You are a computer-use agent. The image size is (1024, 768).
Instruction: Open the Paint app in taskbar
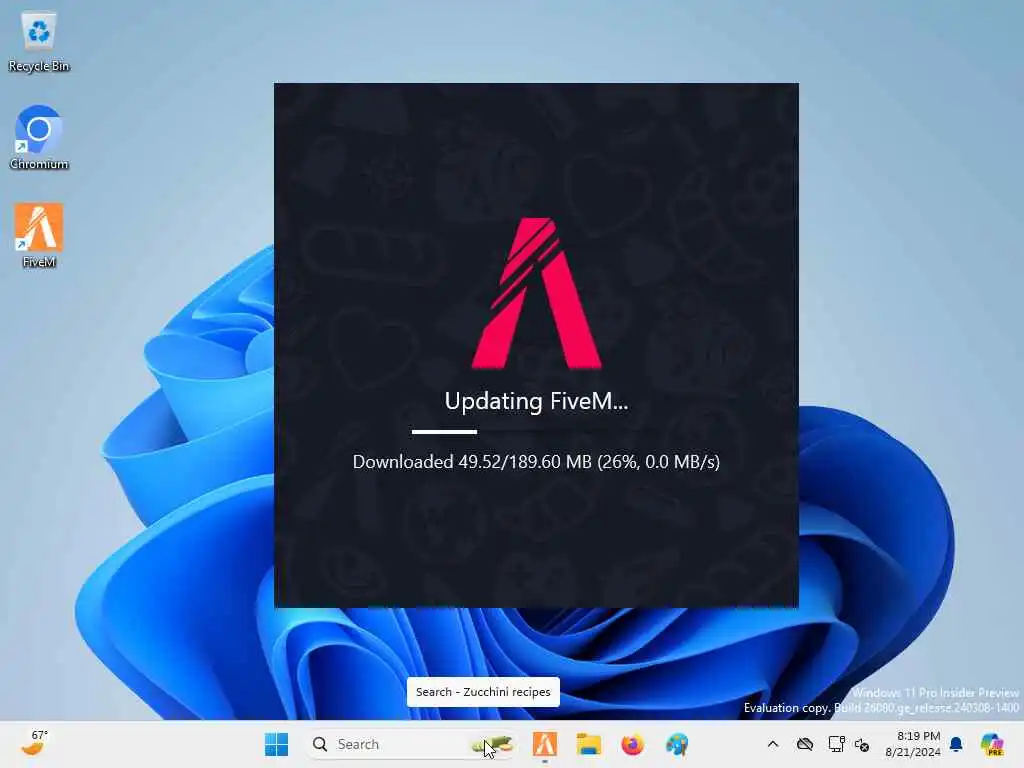[x=677, y=744]
